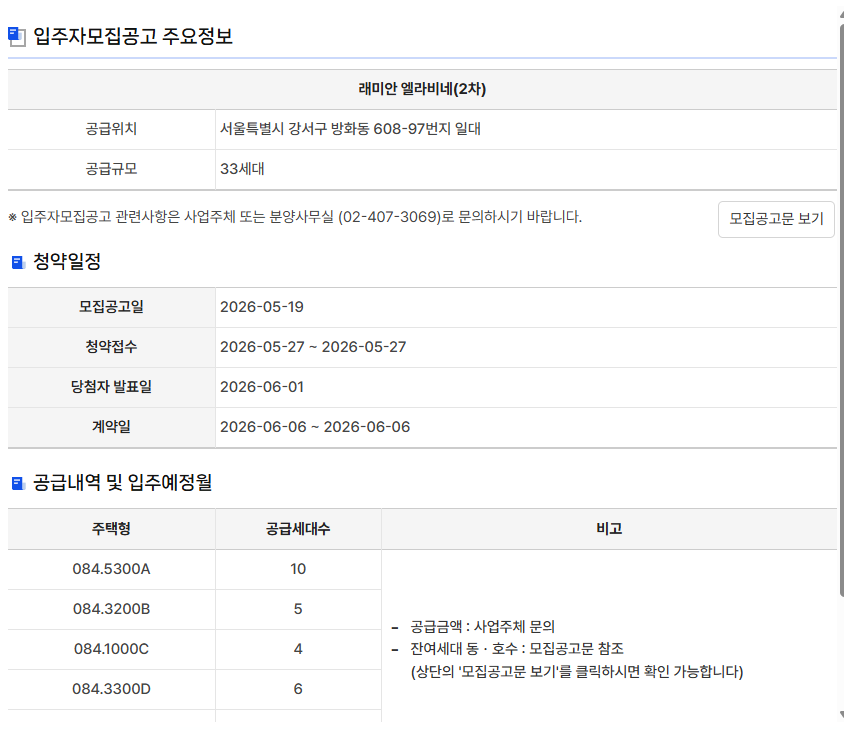The width and height of the screenshot is (844, 730).
Task: Click the blue icon next to 청약일정
Action: click(18, 262)
